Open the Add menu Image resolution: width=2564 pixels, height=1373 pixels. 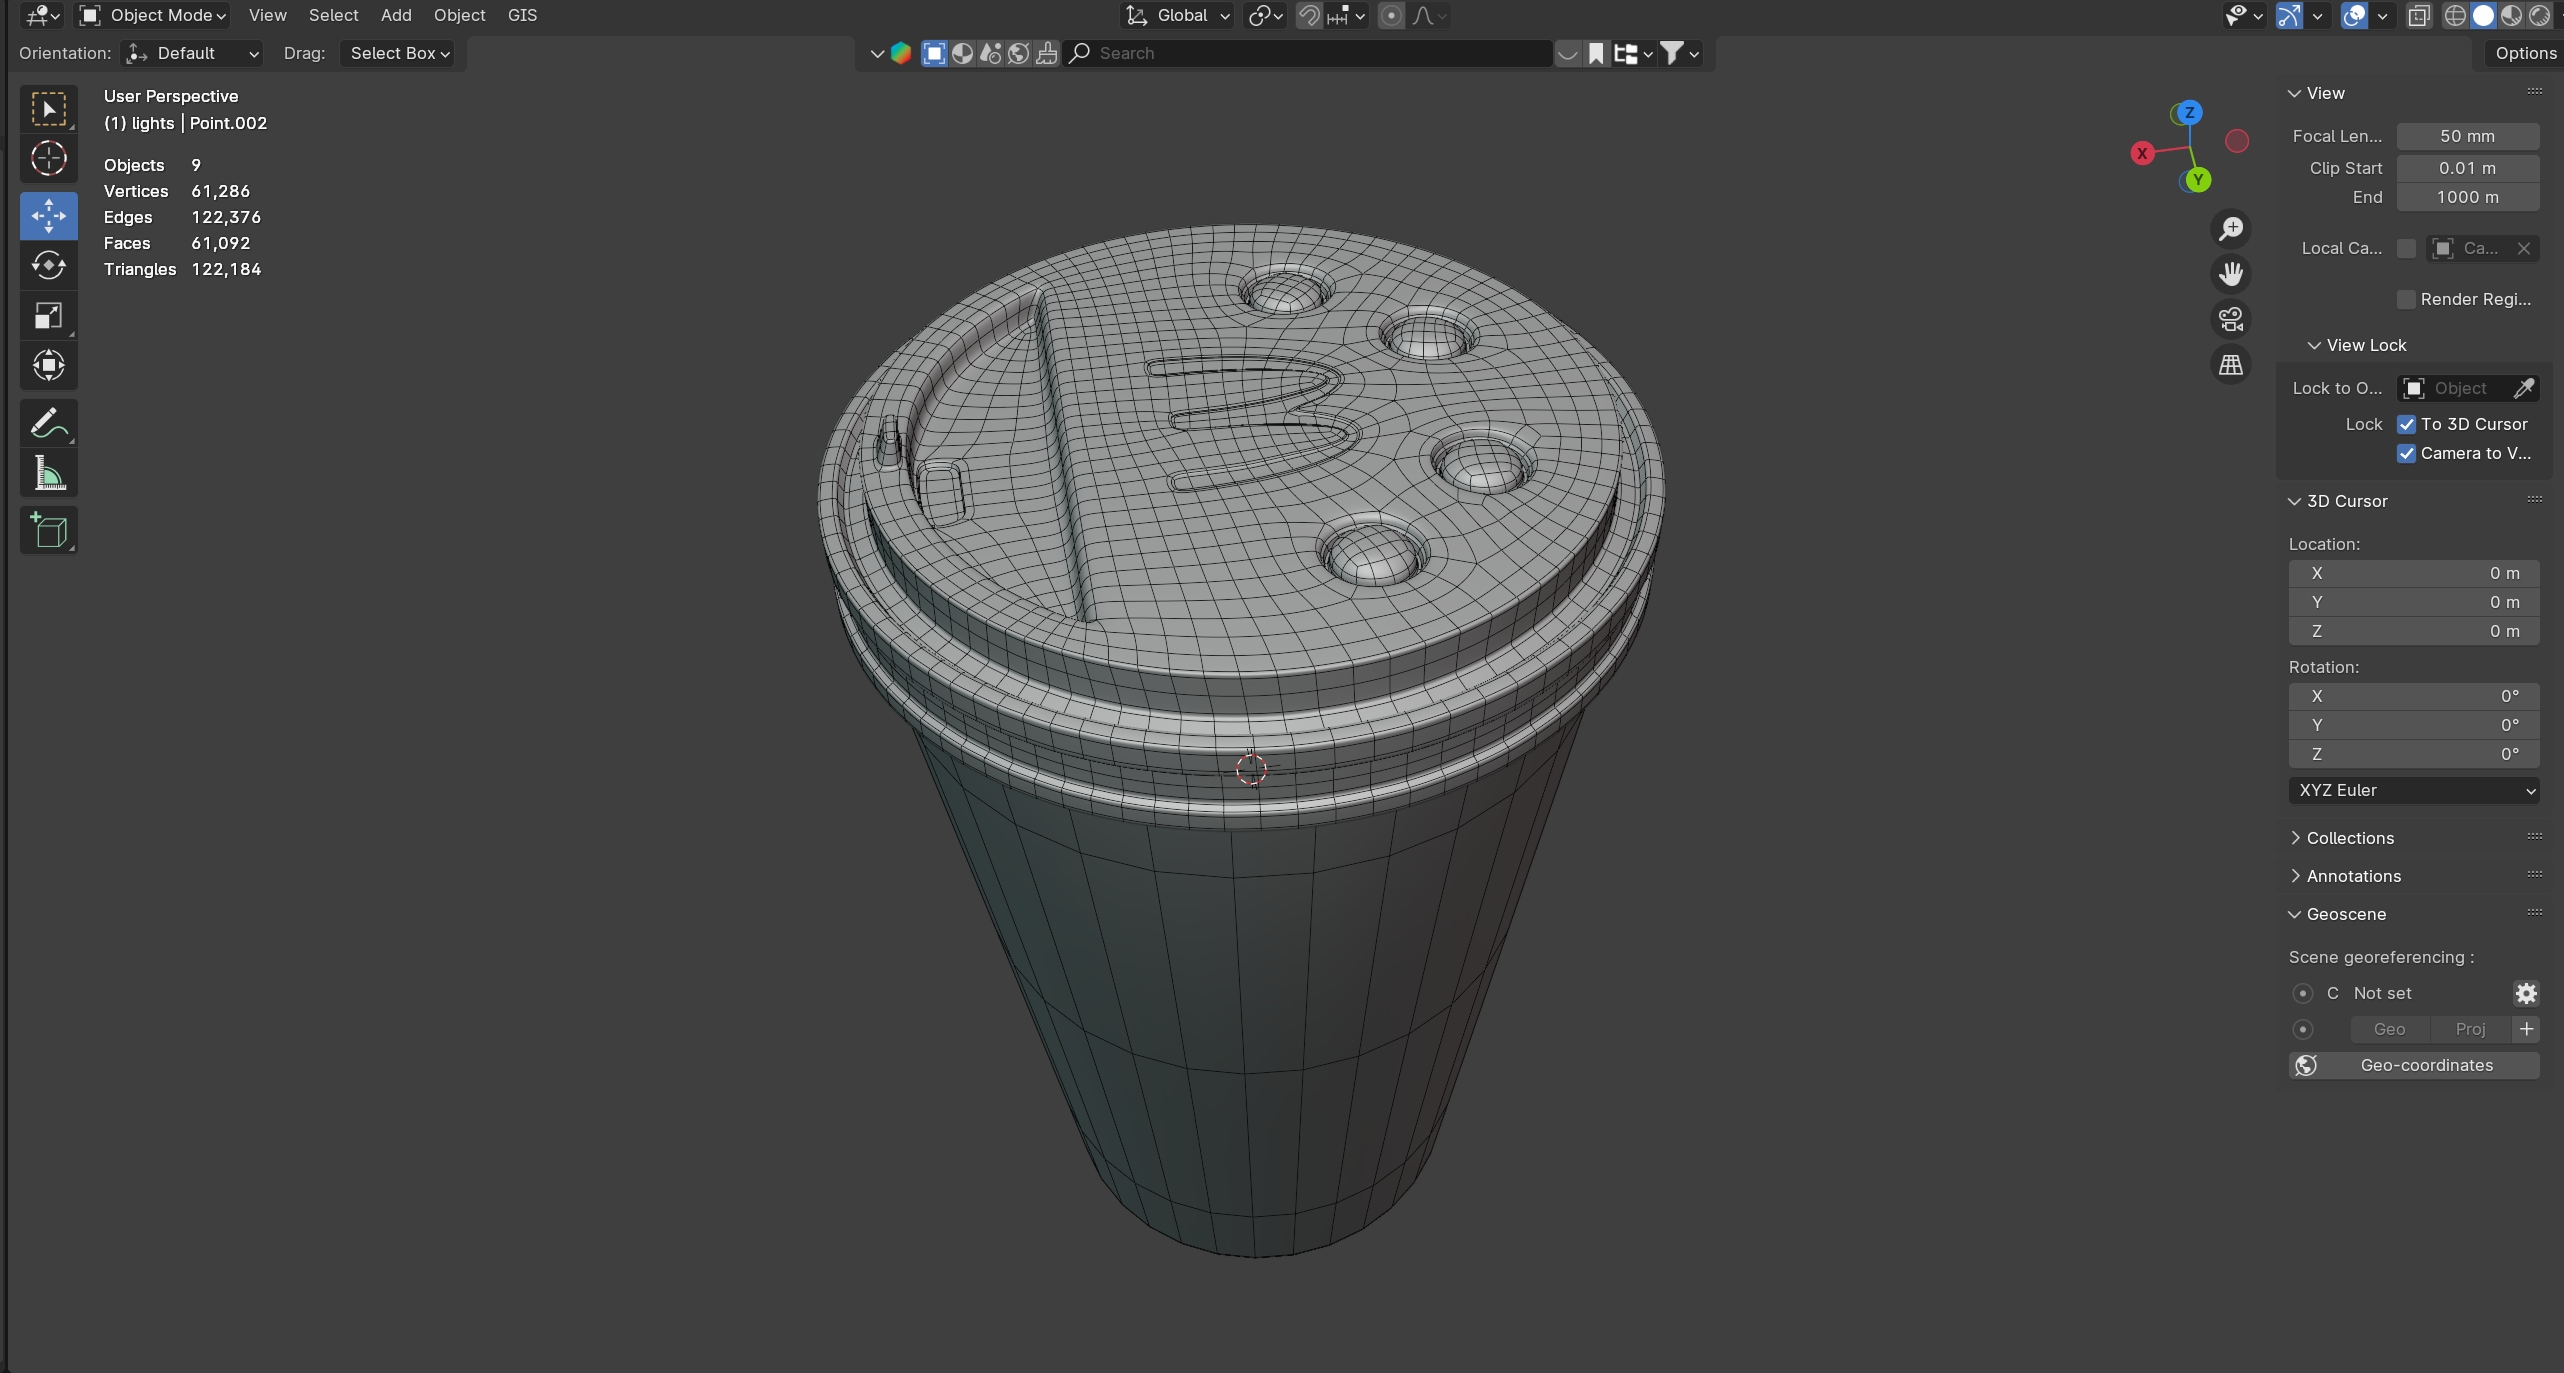click(396, 15)
